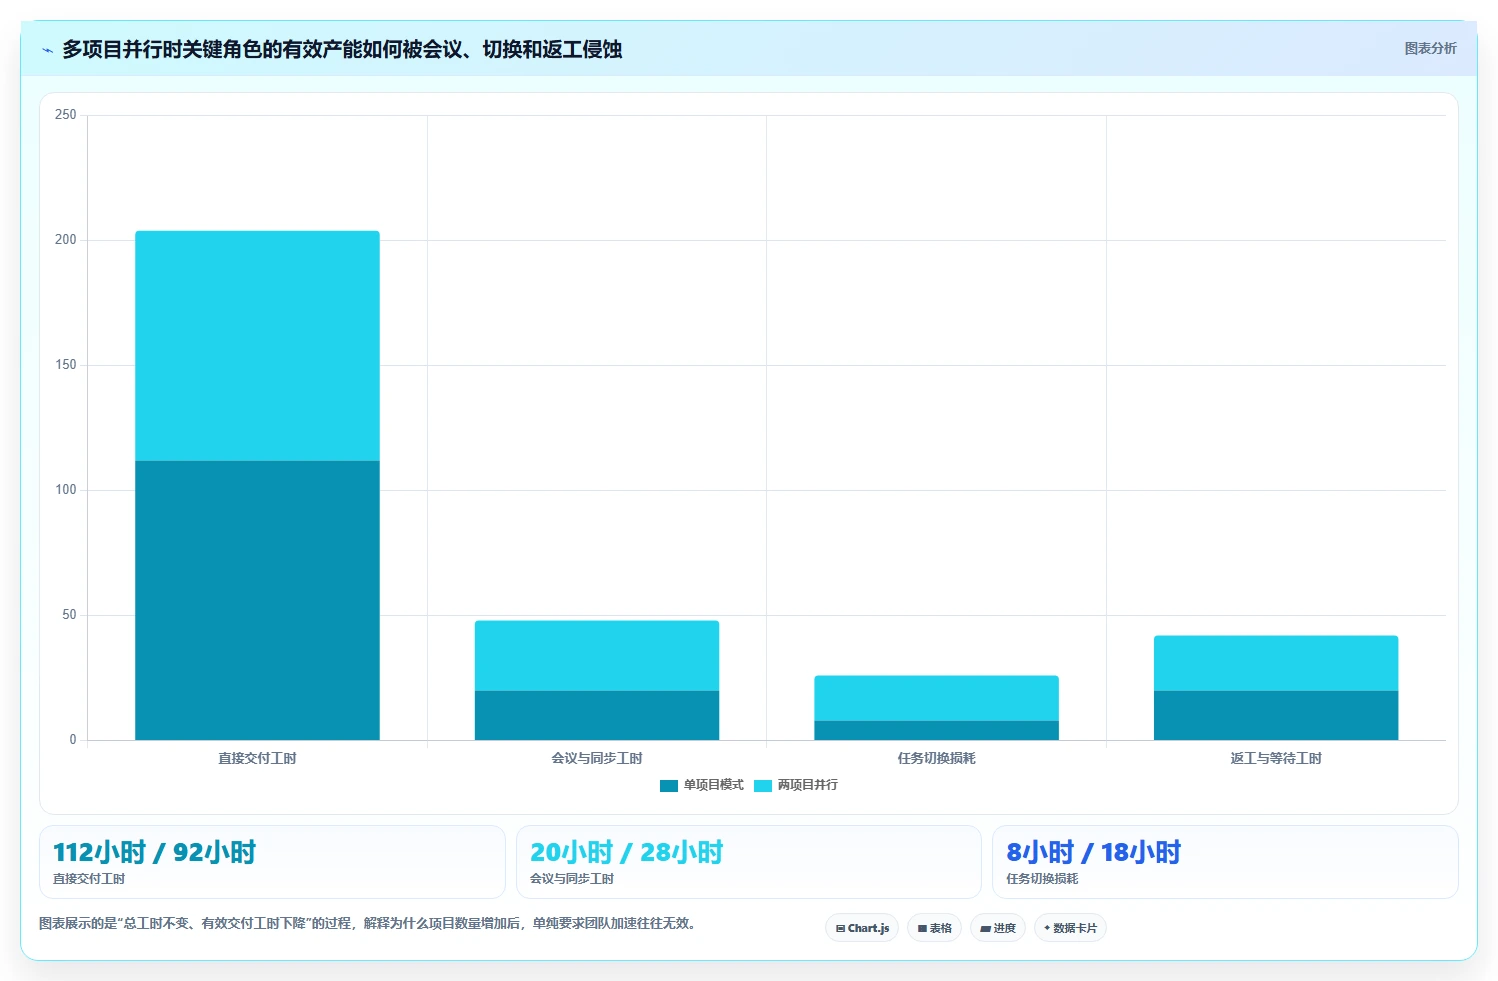Select the 8小时 / 18小时 data card

pyautogui.click(x=1225, y=862)
